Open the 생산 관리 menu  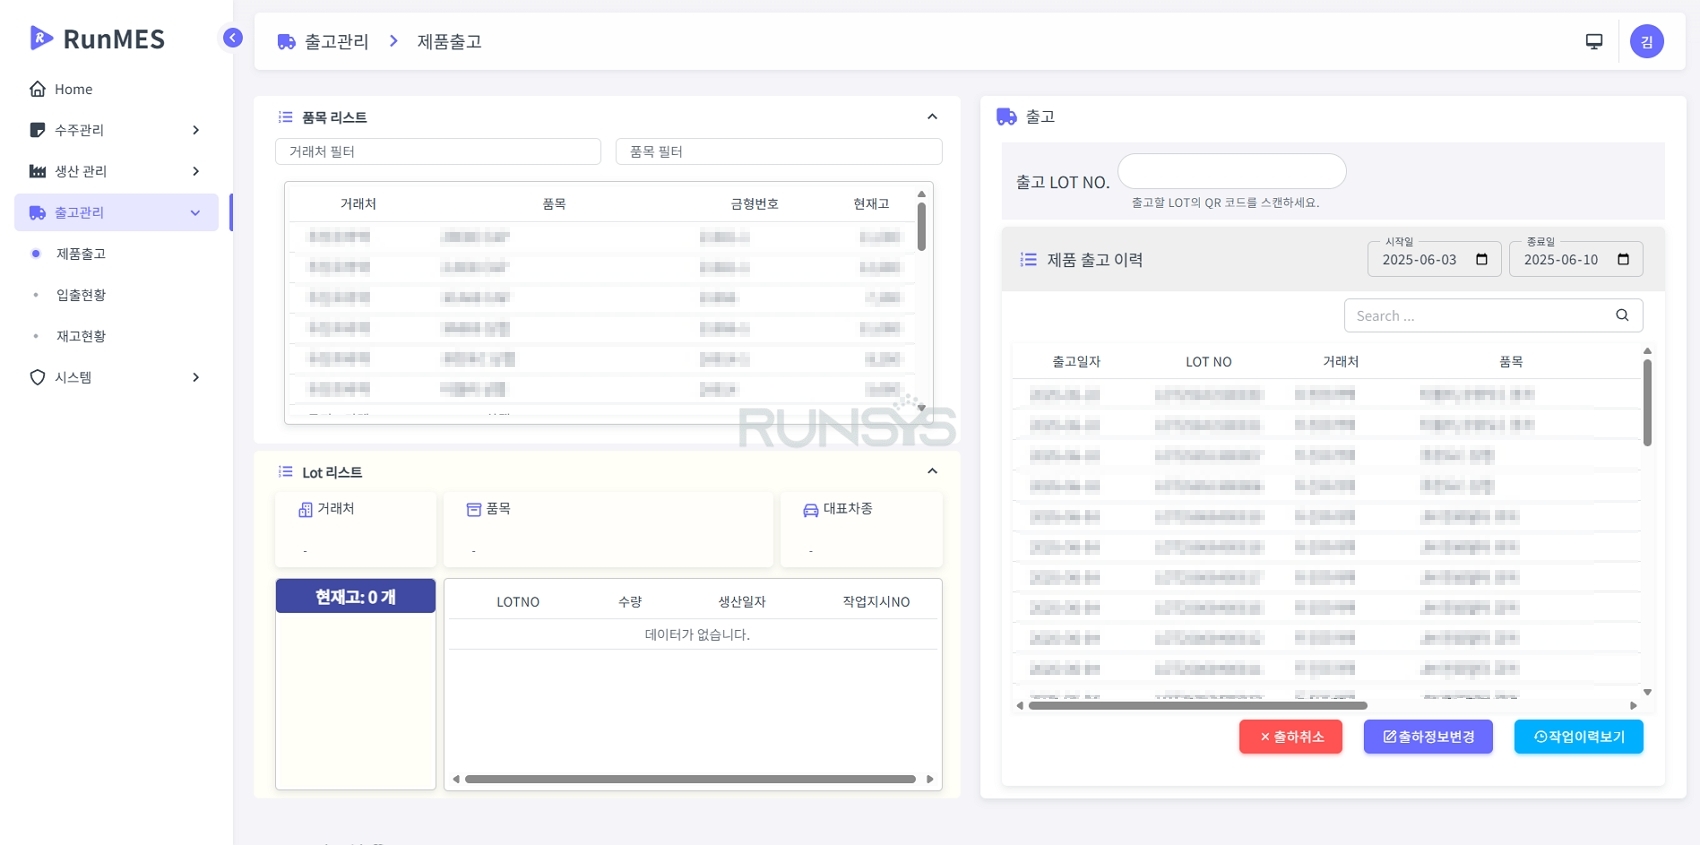[x=116, y=171]
